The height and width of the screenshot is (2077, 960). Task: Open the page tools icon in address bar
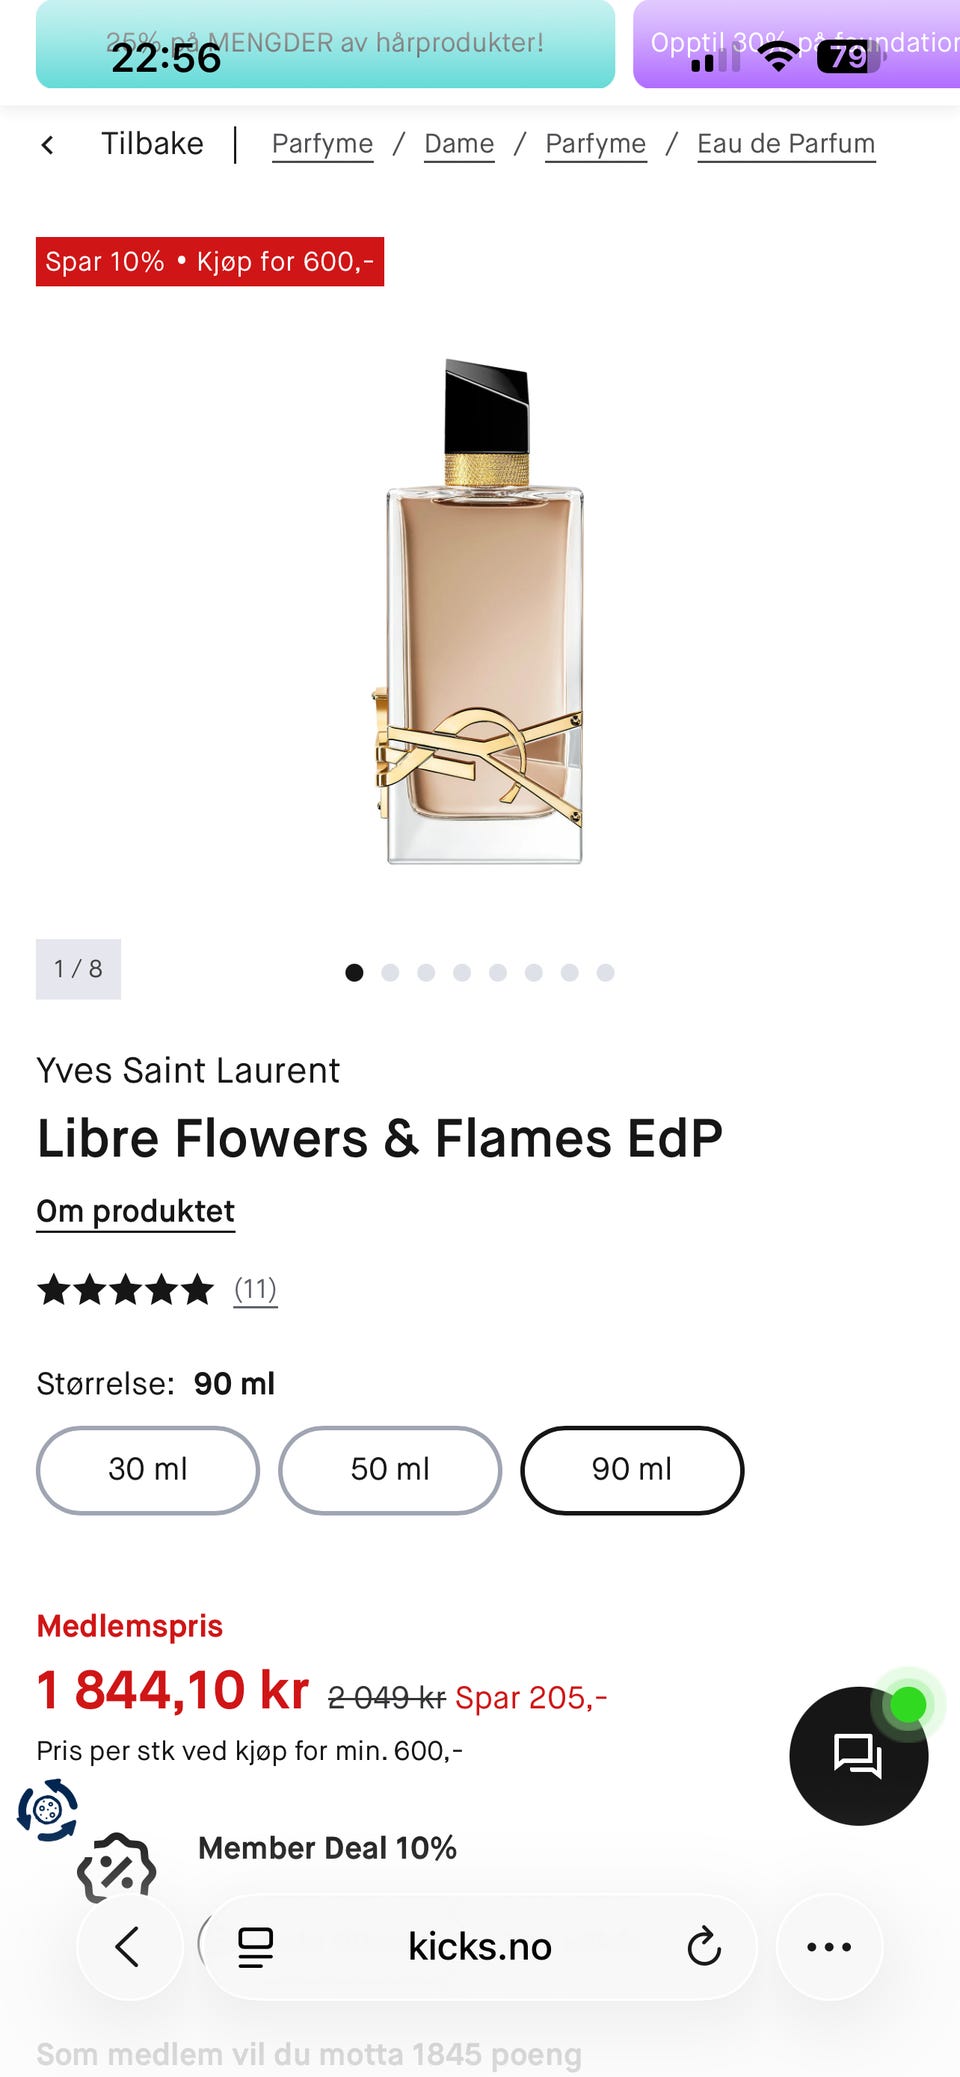255,1946
